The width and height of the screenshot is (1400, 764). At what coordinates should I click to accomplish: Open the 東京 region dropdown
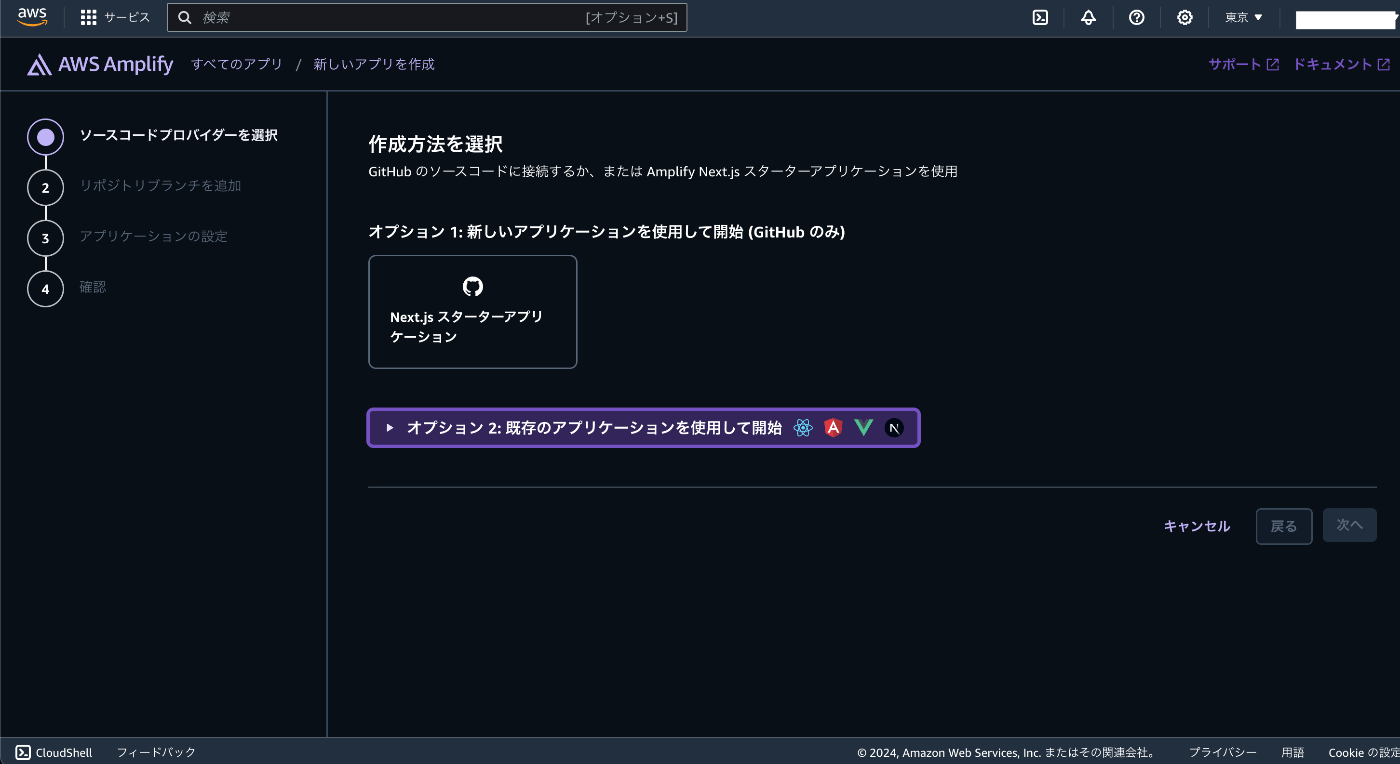coord(1243,17)
